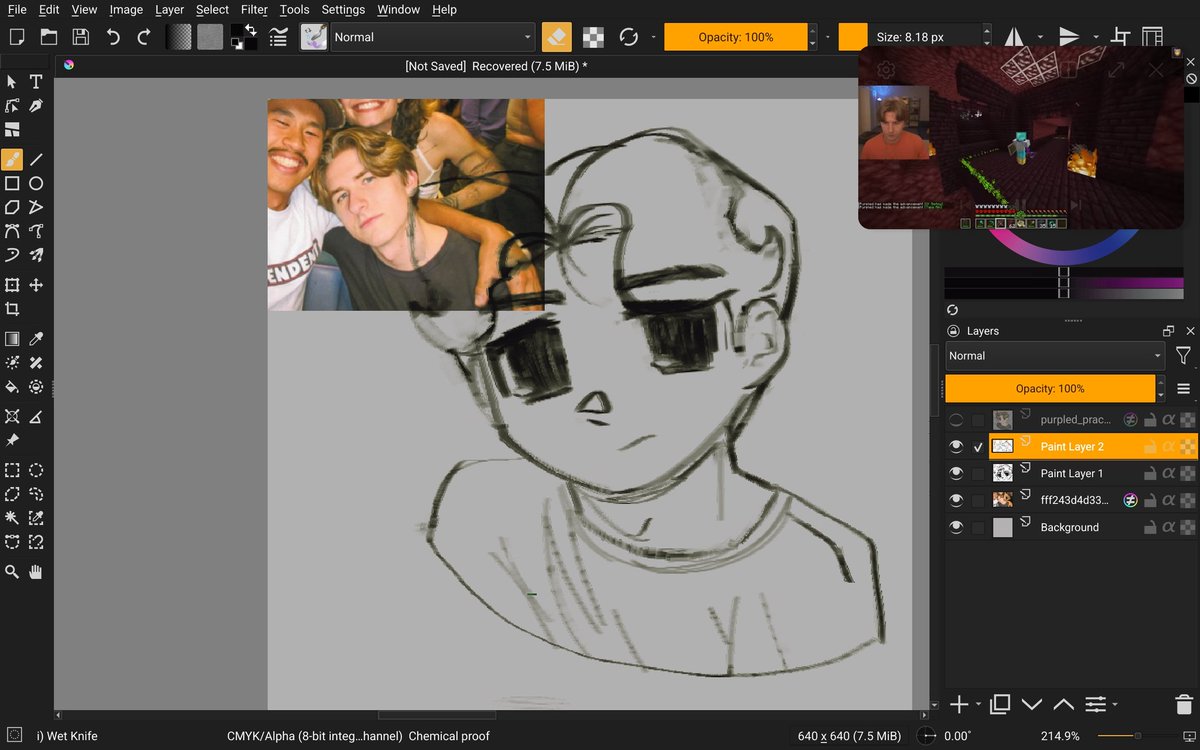Open the Settings menu
This screenshot has height=750, width=1200.
343,9
